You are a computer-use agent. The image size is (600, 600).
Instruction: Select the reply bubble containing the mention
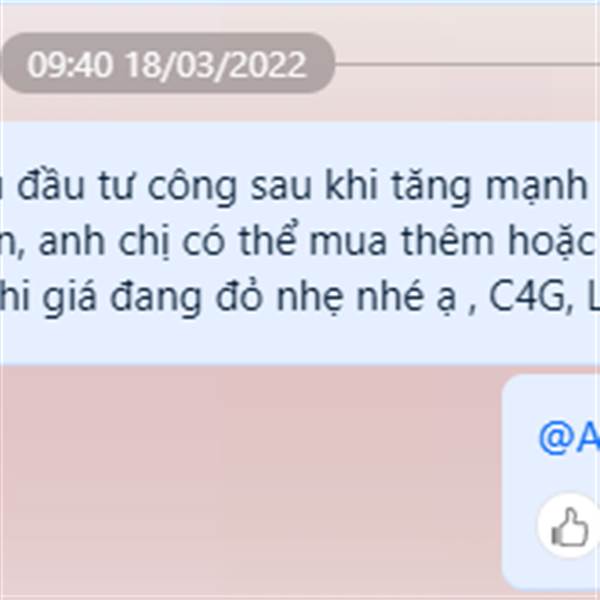click(551, 481)
